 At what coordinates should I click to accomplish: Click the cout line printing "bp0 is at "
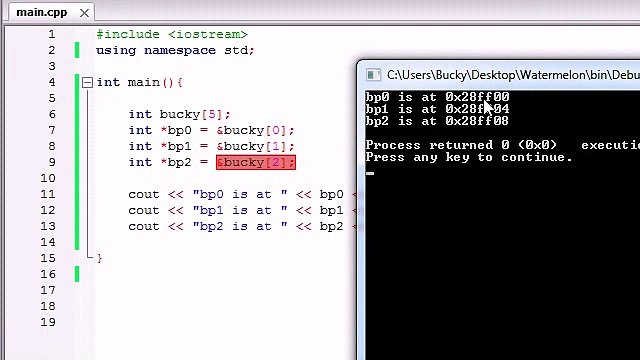click(x=242, y=195)
